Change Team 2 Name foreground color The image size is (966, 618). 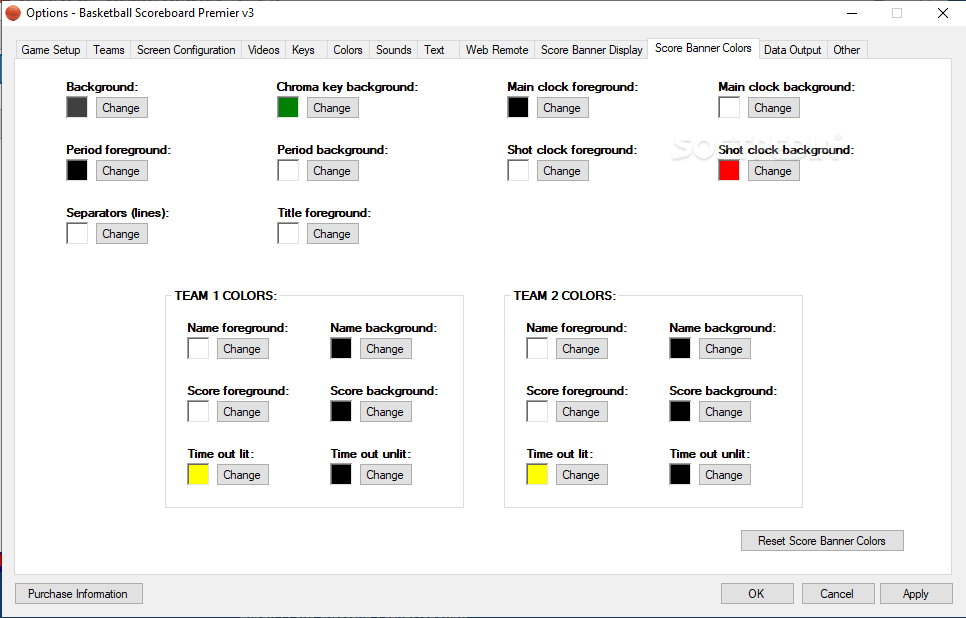(x=582, y=349)
